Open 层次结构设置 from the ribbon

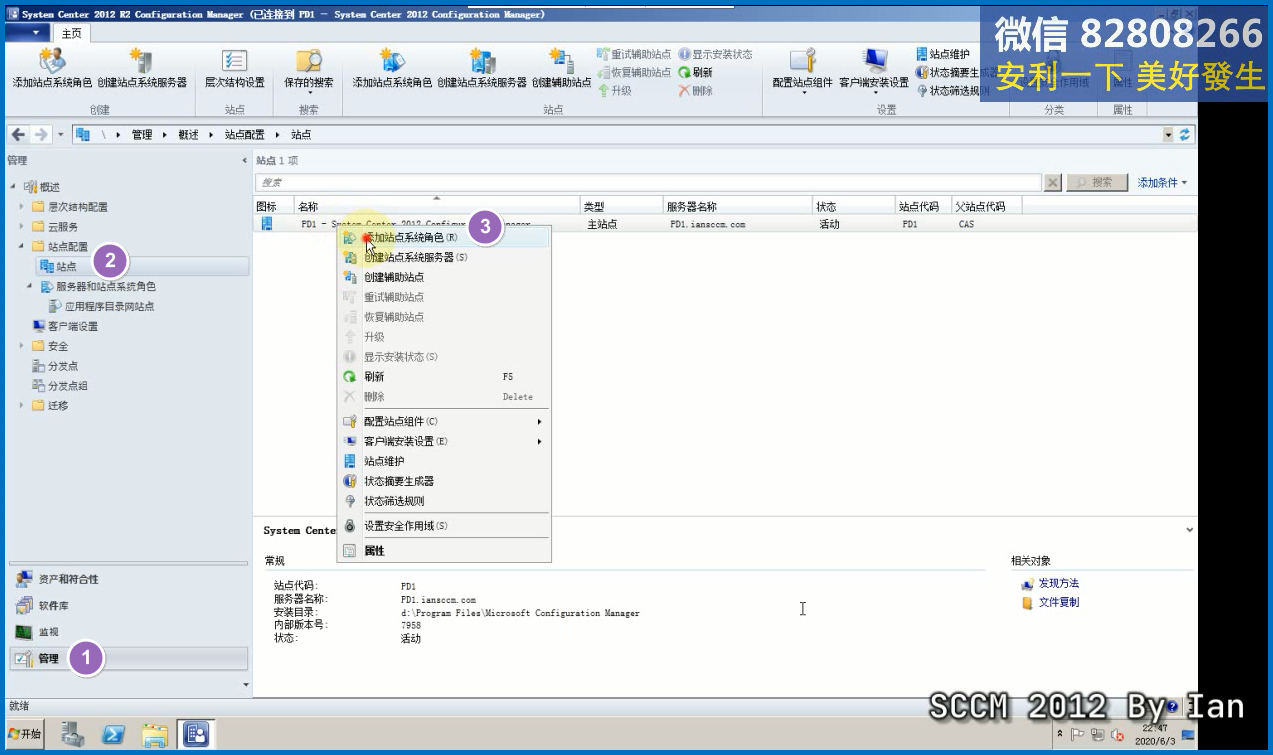pos(235,68)
